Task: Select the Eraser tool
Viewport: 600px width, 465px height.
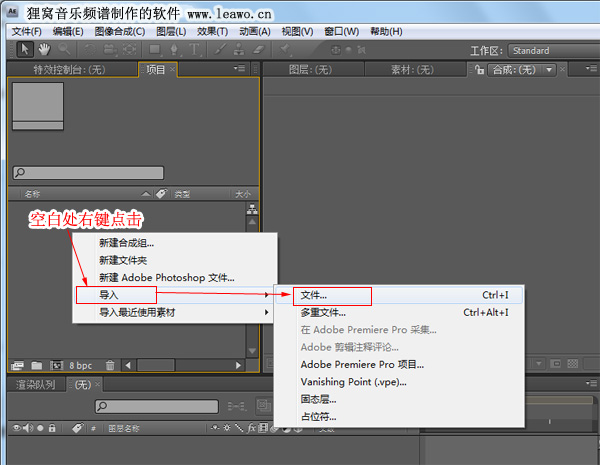Action: point(259,49)
